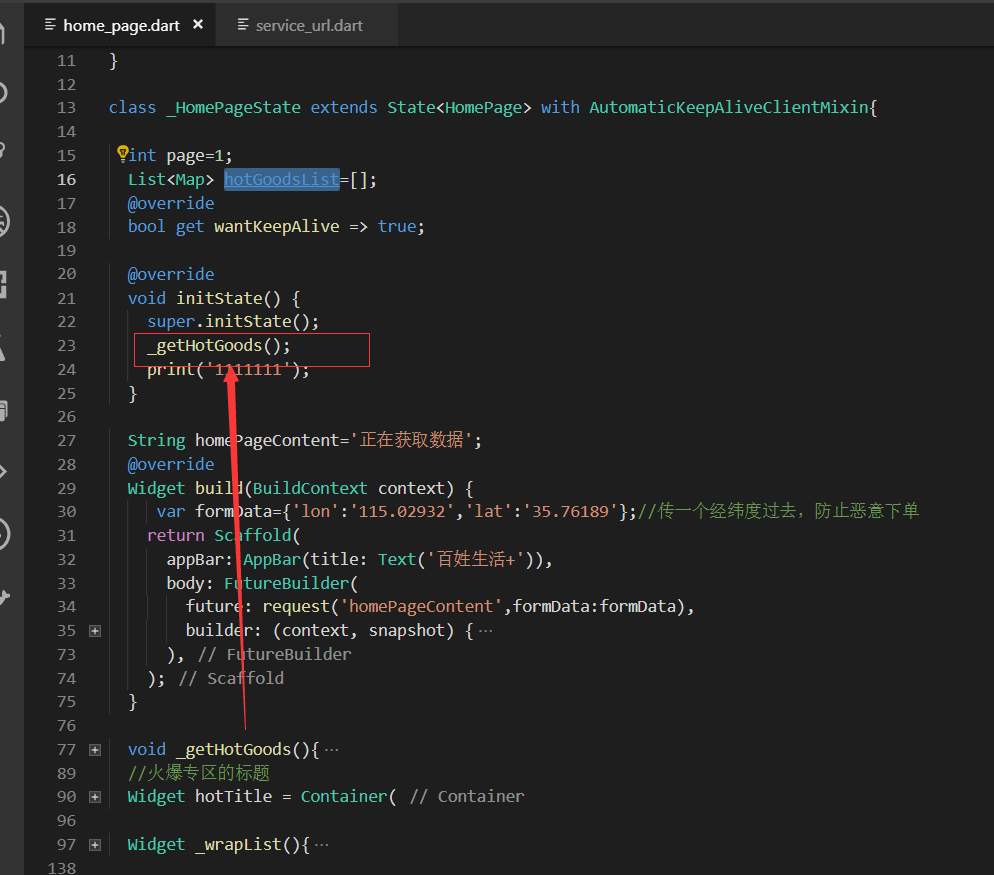
Task: Click the highlighted hotGoodsList variable
Action: (x=281, y=179)
